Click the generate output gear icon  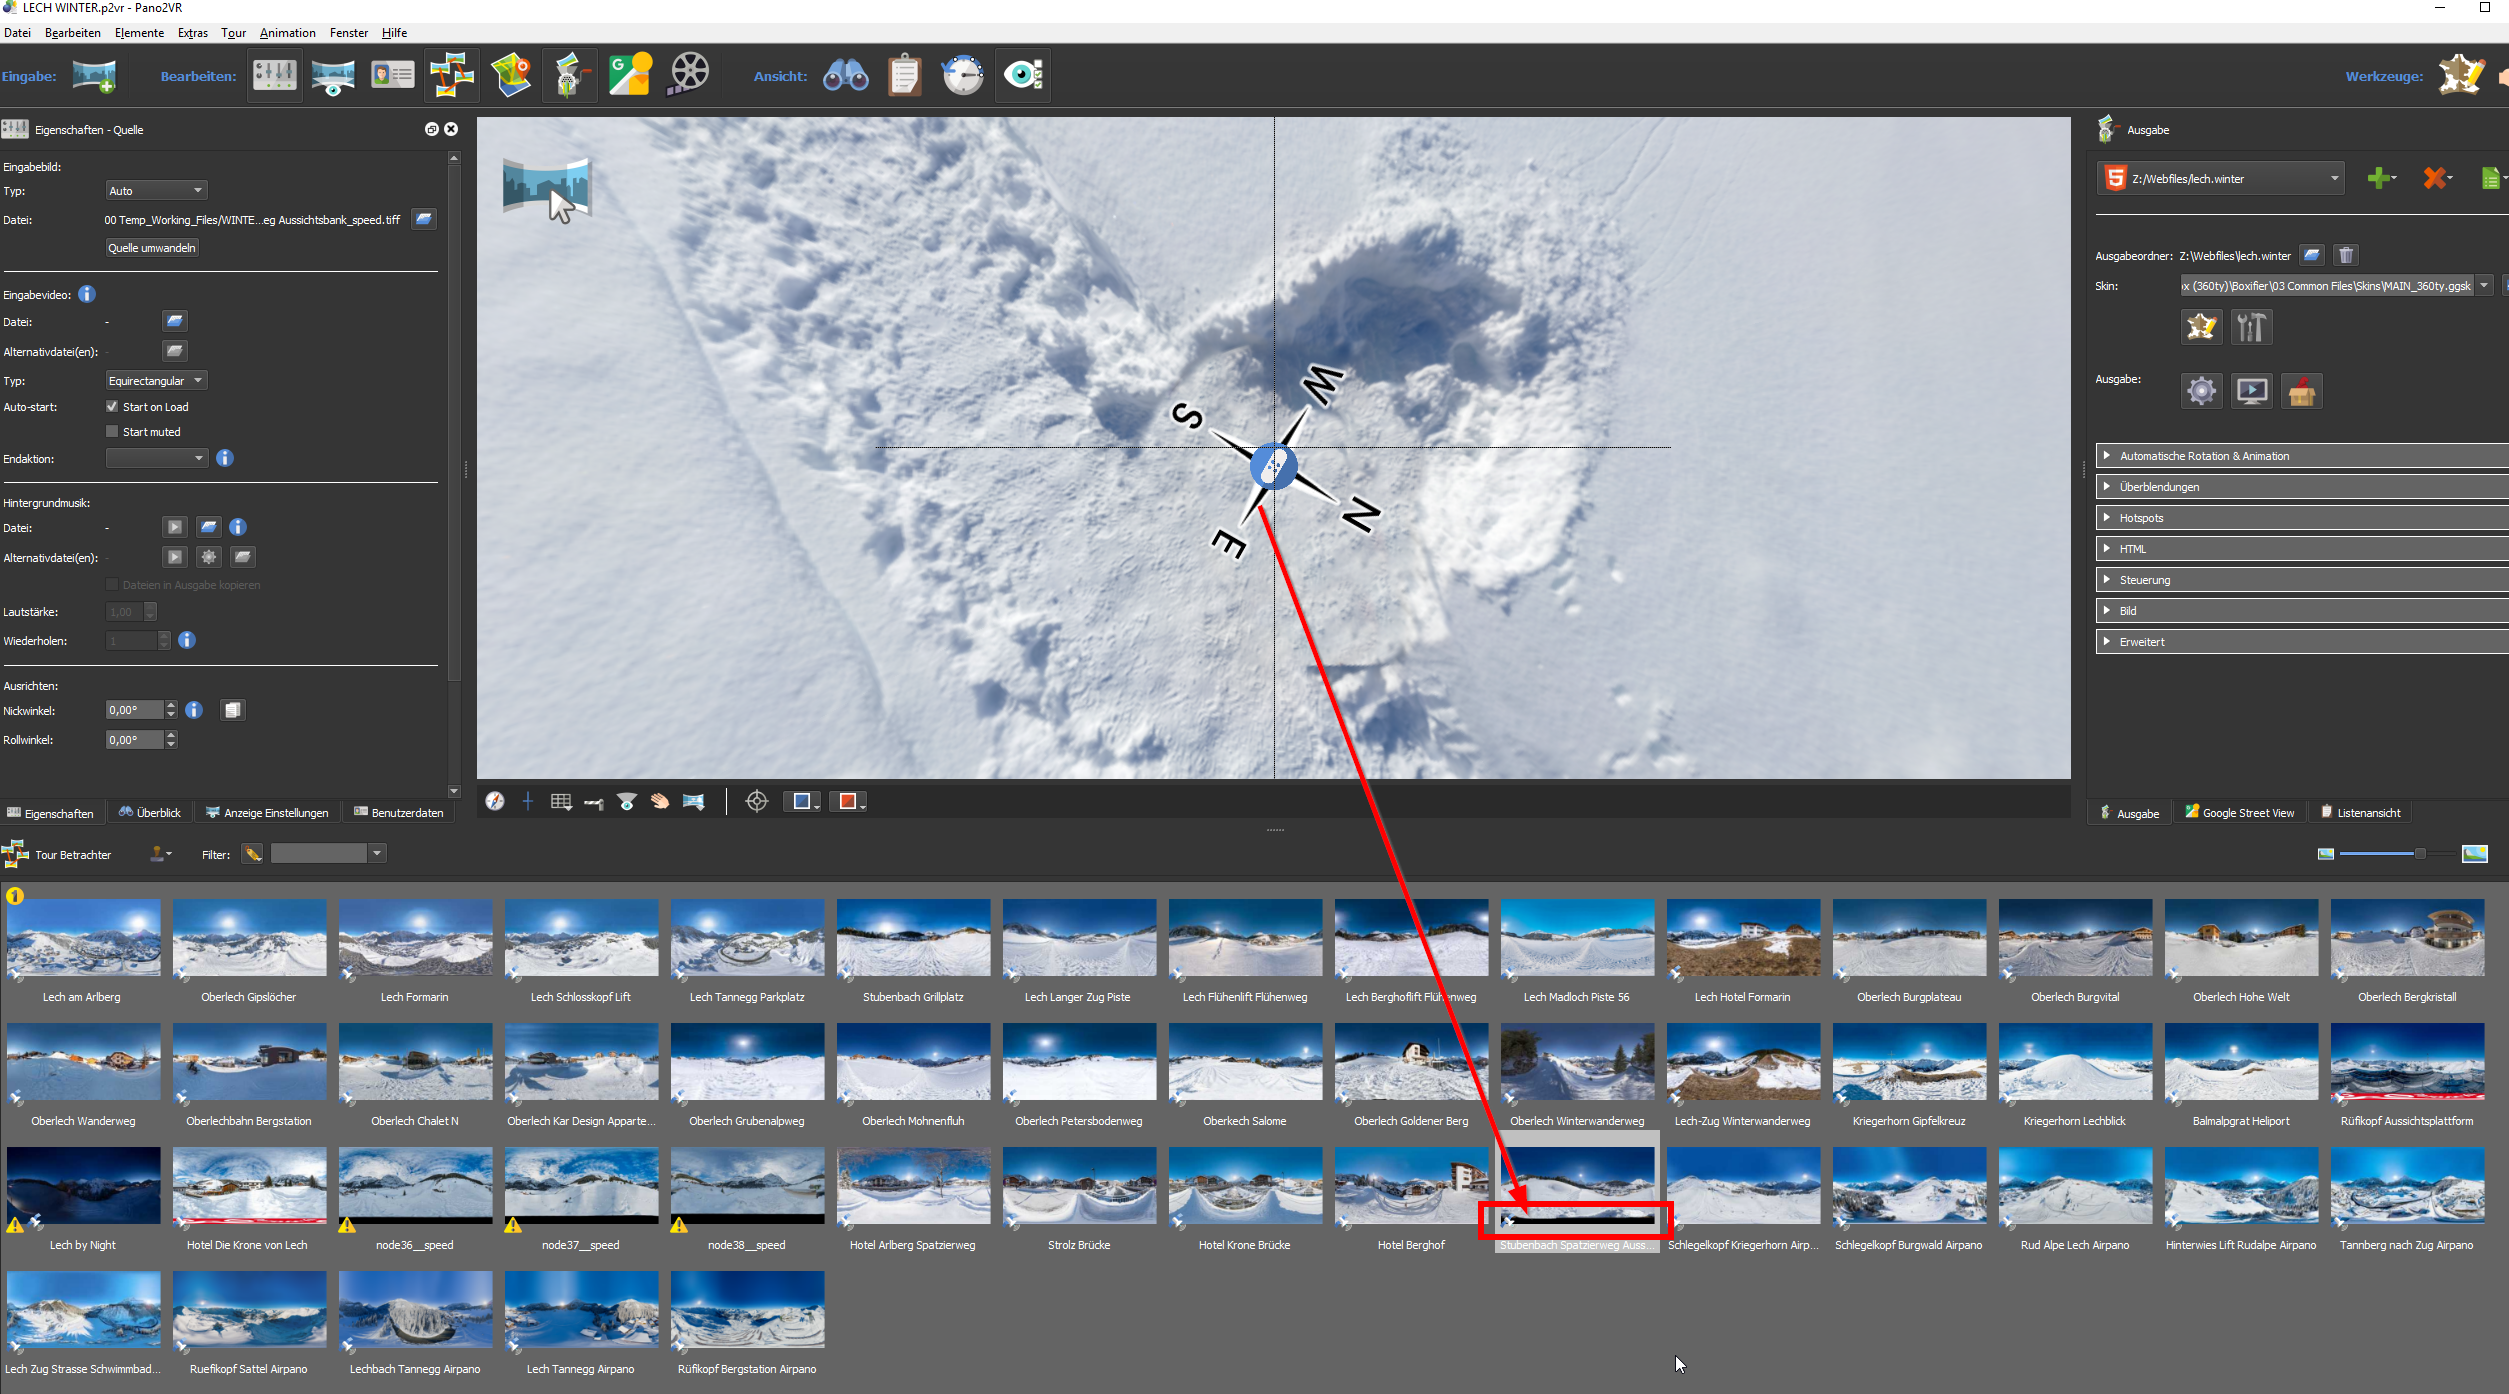point(2201,391)
